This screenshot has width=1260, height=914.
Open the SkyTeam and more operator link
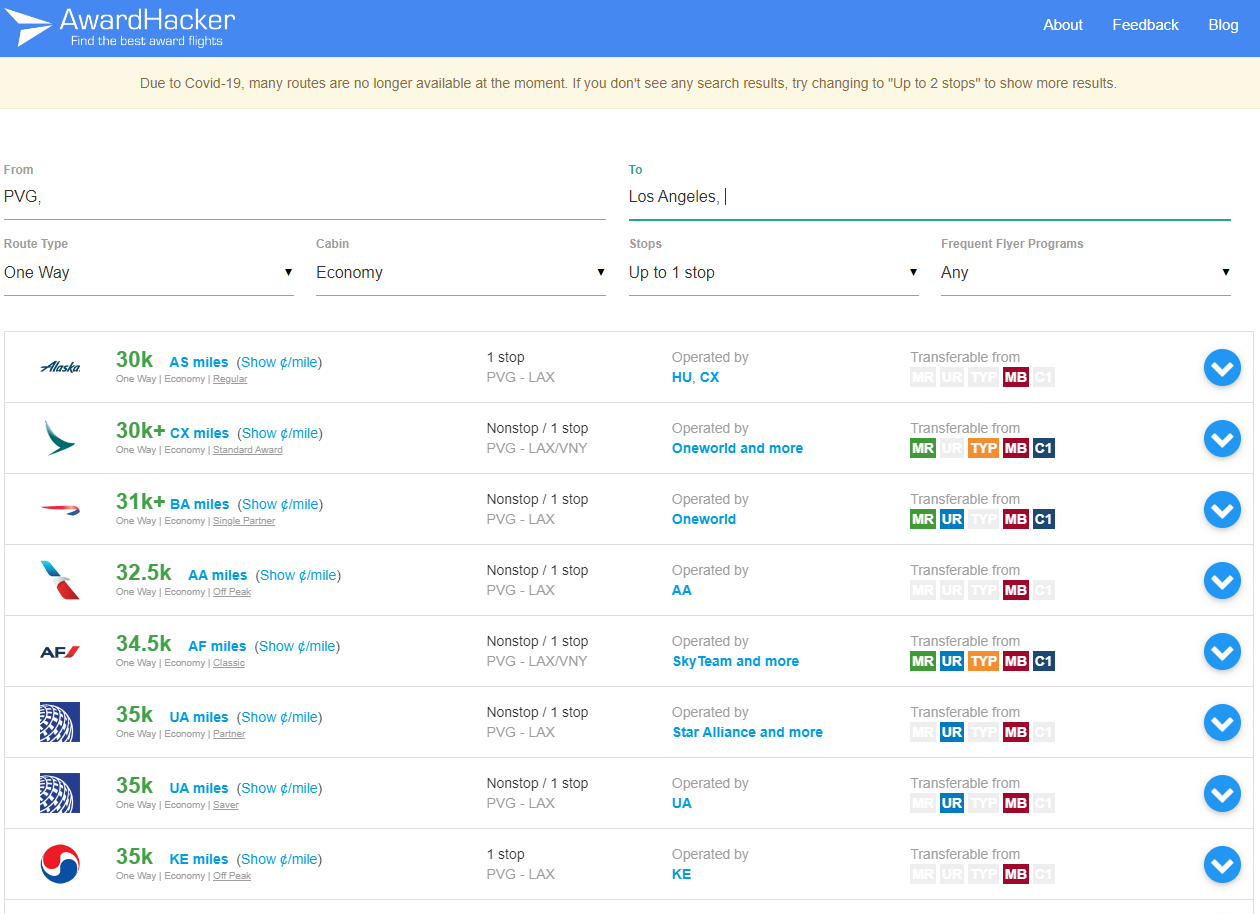[735, 661]
